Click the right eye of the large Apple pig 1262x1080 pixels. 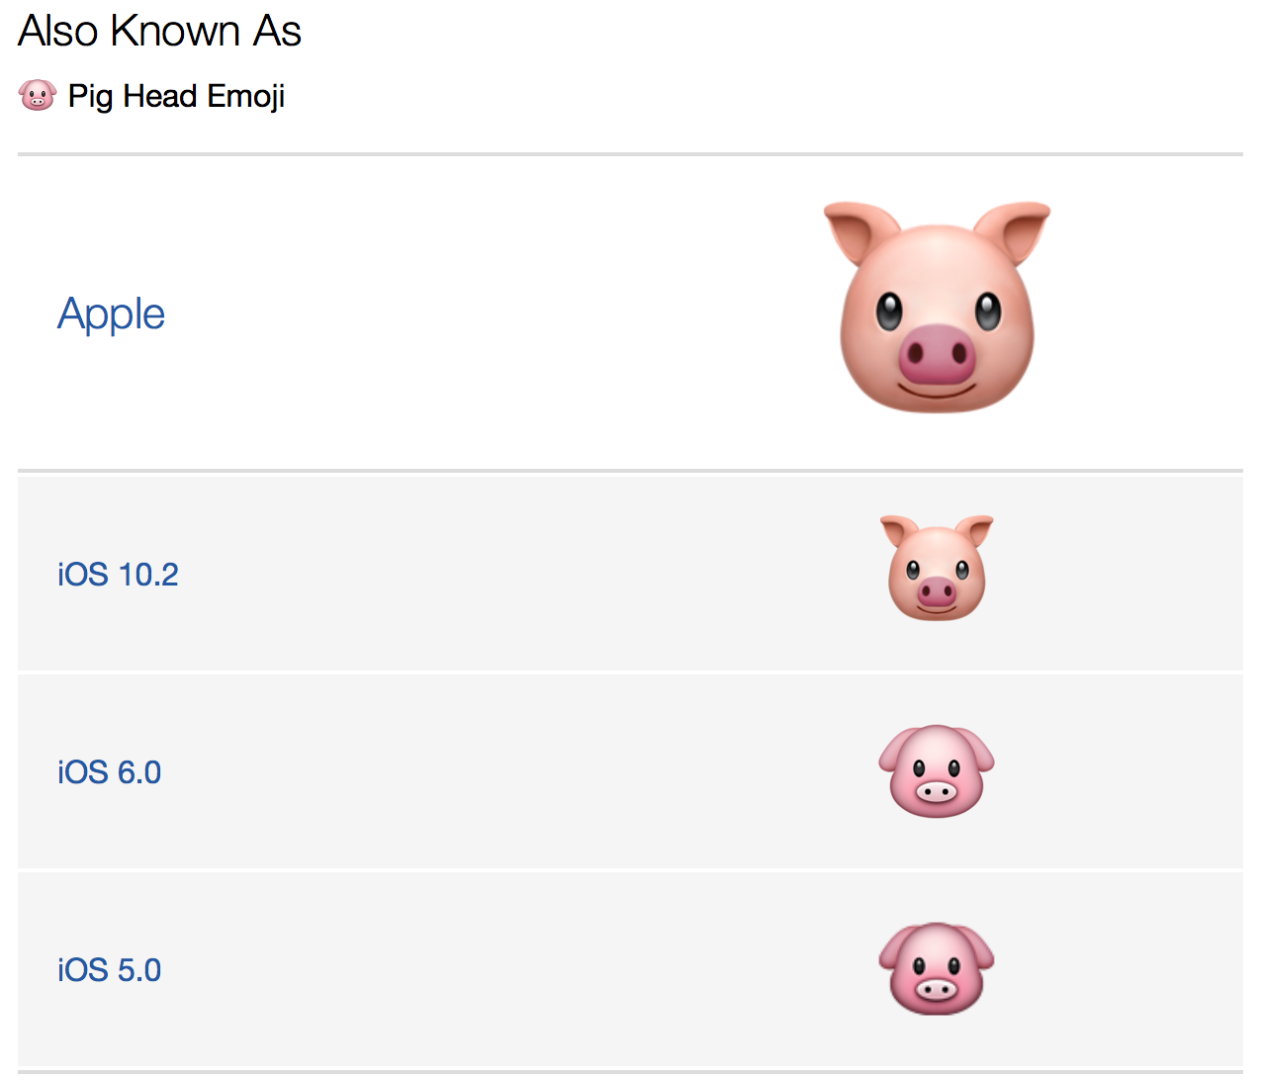[987, 312]
